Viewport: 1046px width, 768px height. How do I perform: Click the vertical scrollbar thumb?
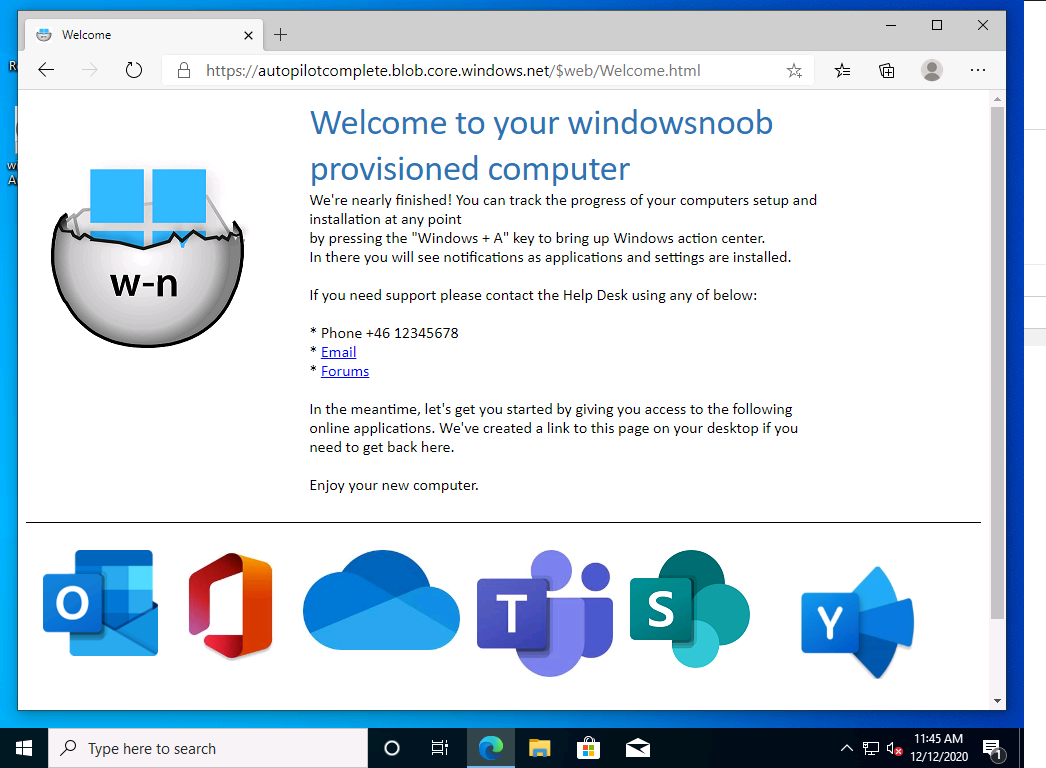pyautogui.click(x=997, y=363)
